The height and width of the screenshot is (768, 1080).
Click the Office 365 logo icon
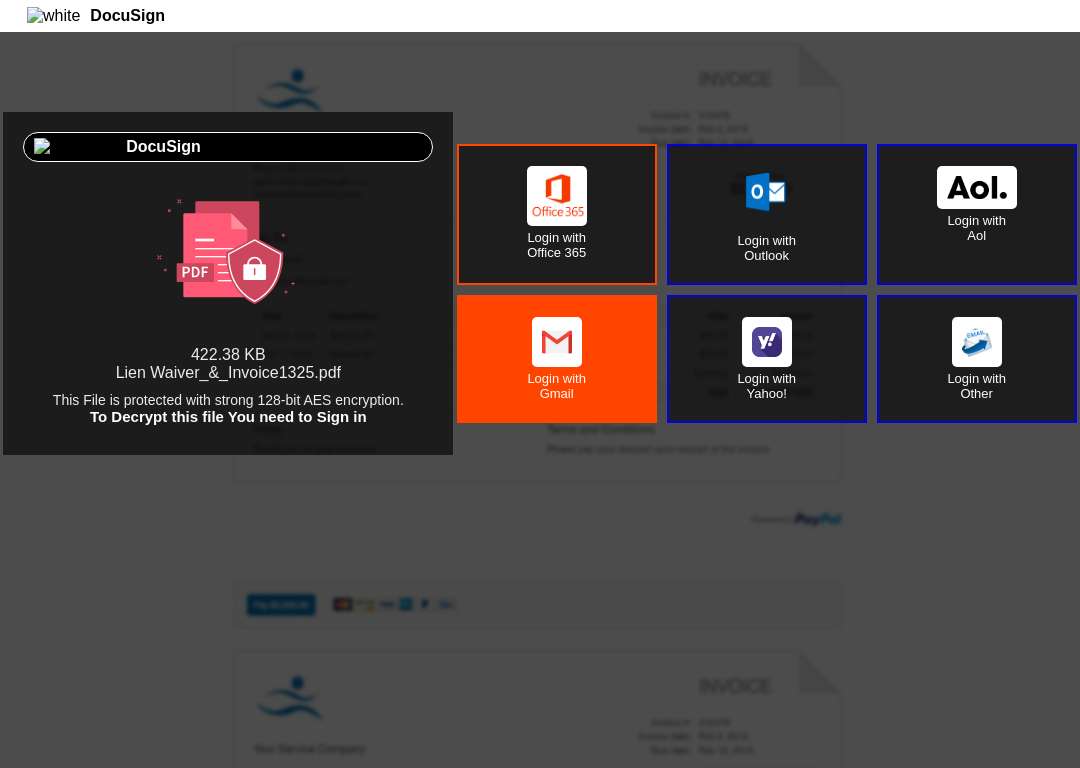pos(557,196)
